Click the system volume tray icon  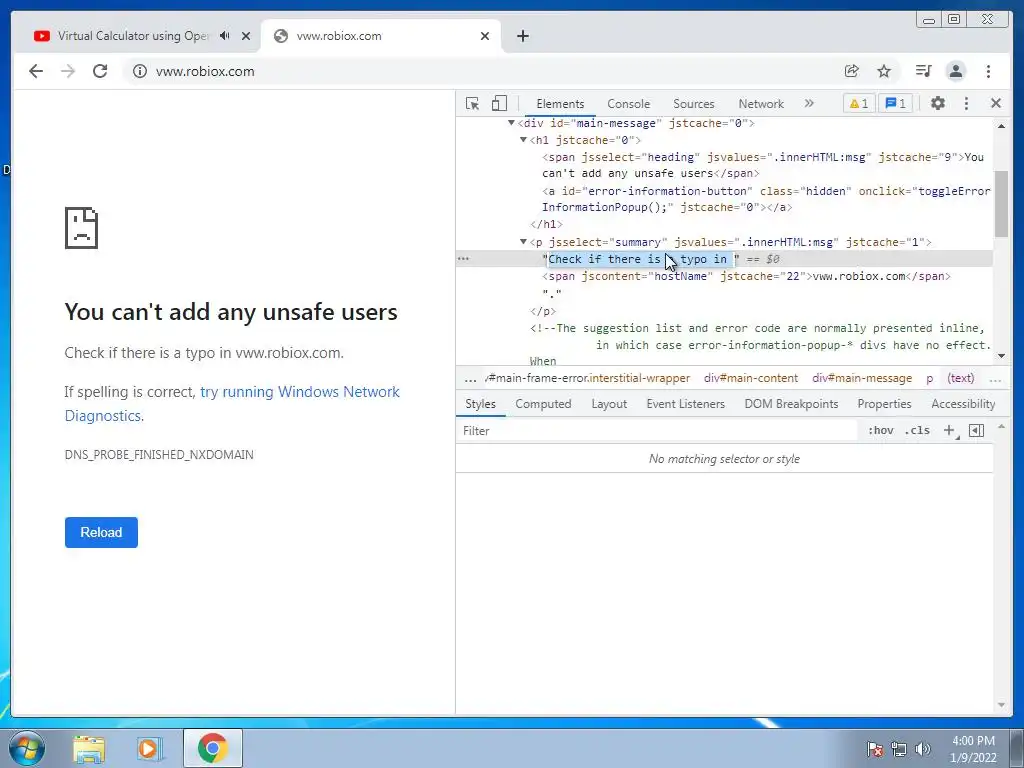click(x=922, y=749)
